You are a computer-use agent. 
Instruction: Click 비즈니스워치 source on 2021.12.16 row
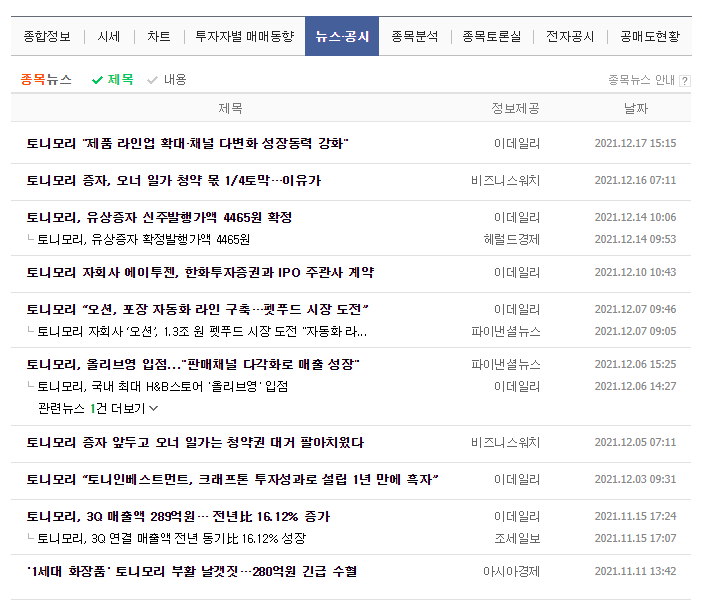[505, 180]
